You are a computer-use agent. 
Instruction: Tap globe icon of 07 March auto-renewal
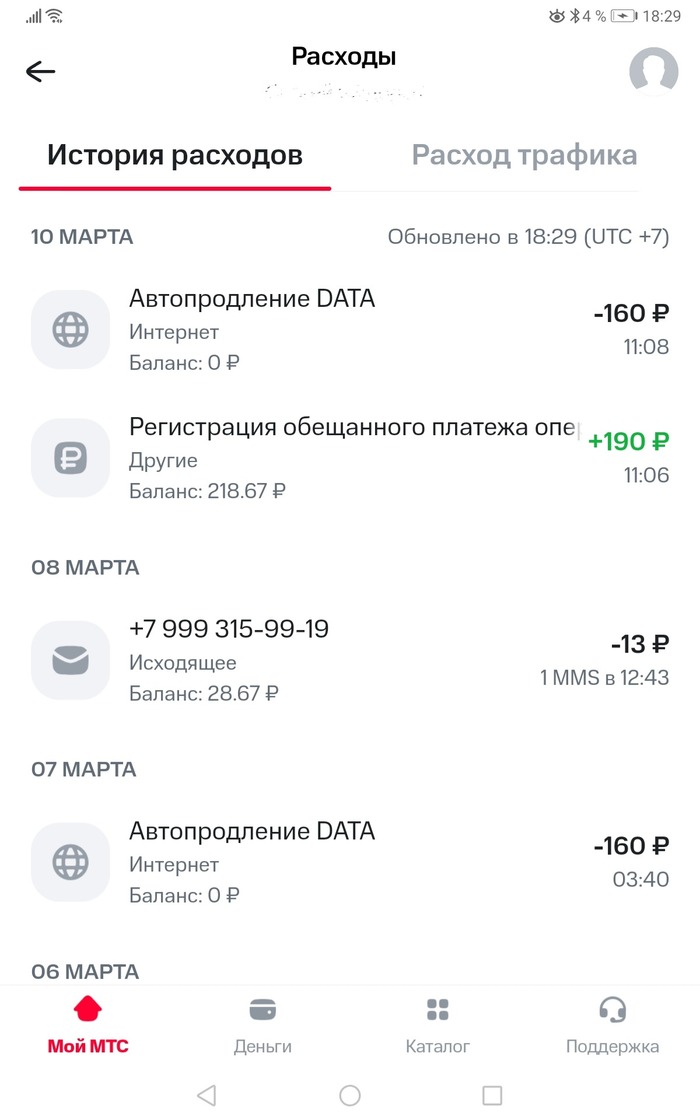(x=70, y=862)
